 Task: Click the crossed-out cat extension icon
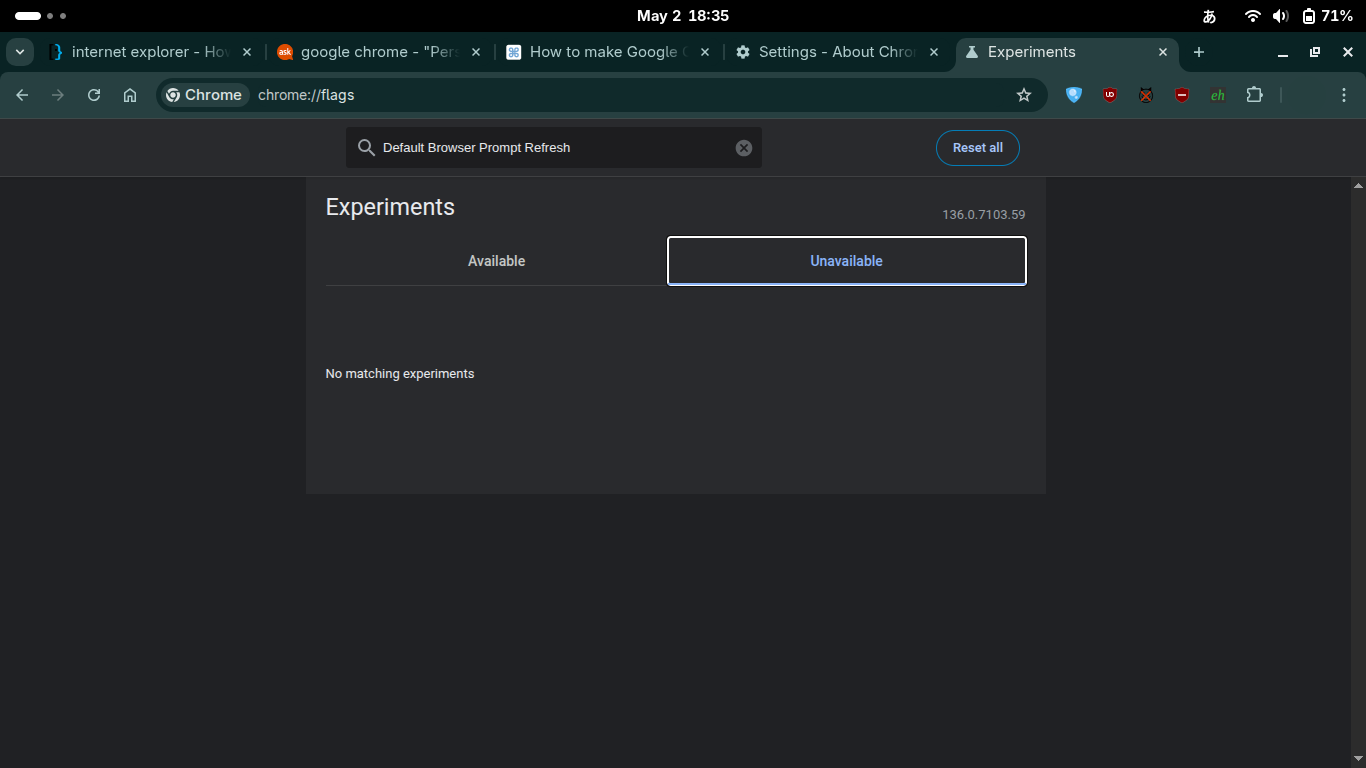tap(1146, 95)
